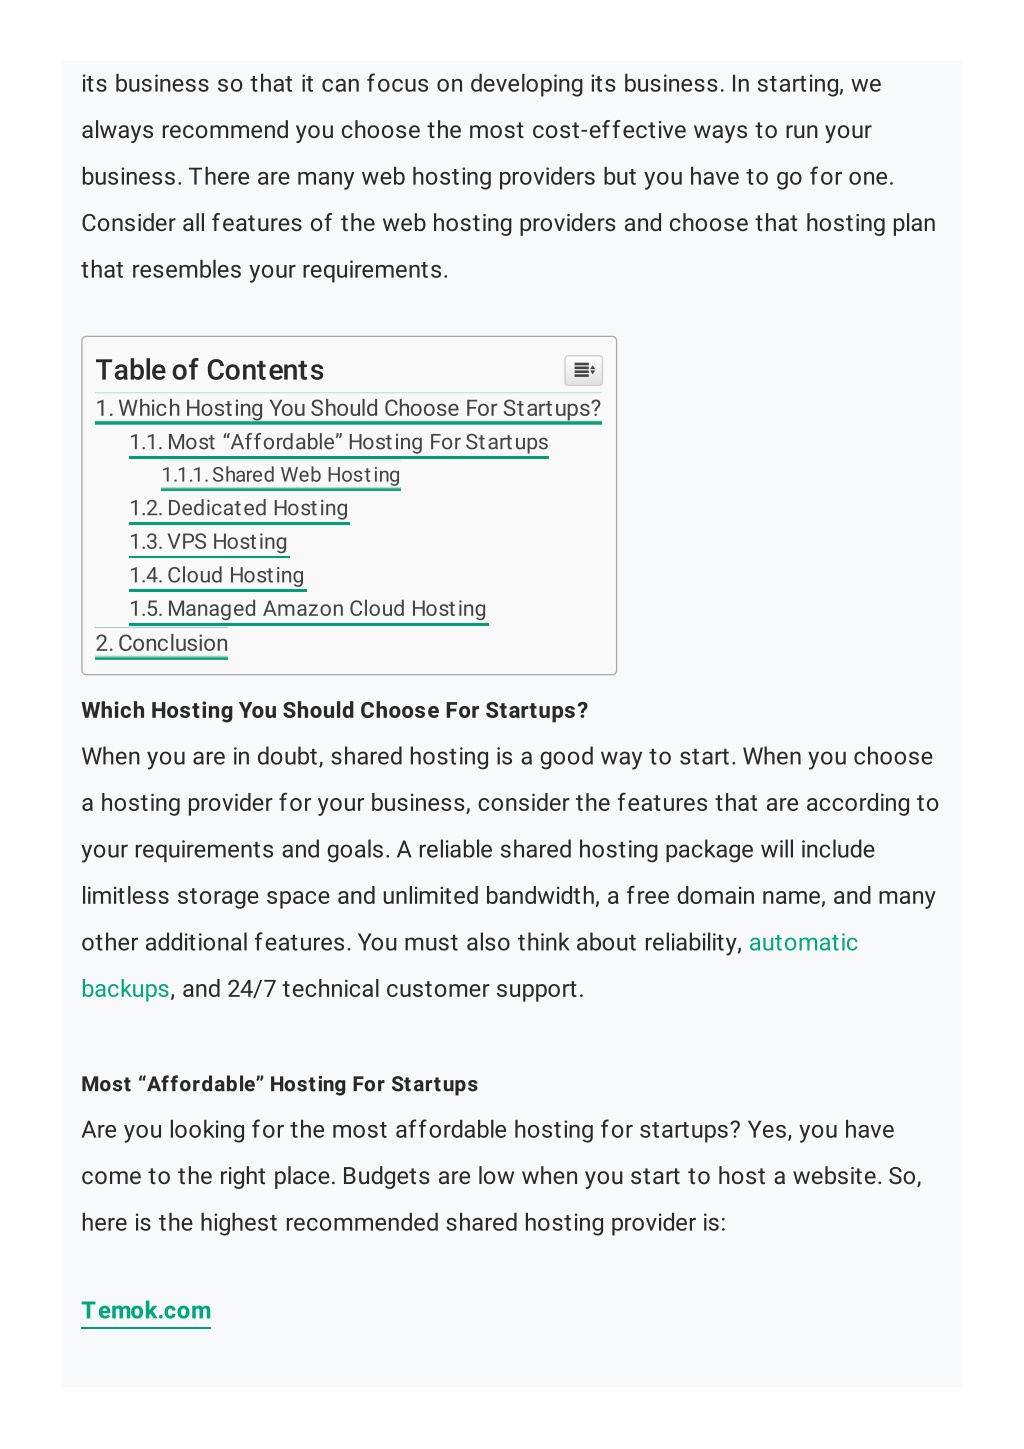Viewport: 1024px width, 1449px height.
Task: Click the bold 'Which Hosting You Should Choose' heading
Action: point(335,710)
